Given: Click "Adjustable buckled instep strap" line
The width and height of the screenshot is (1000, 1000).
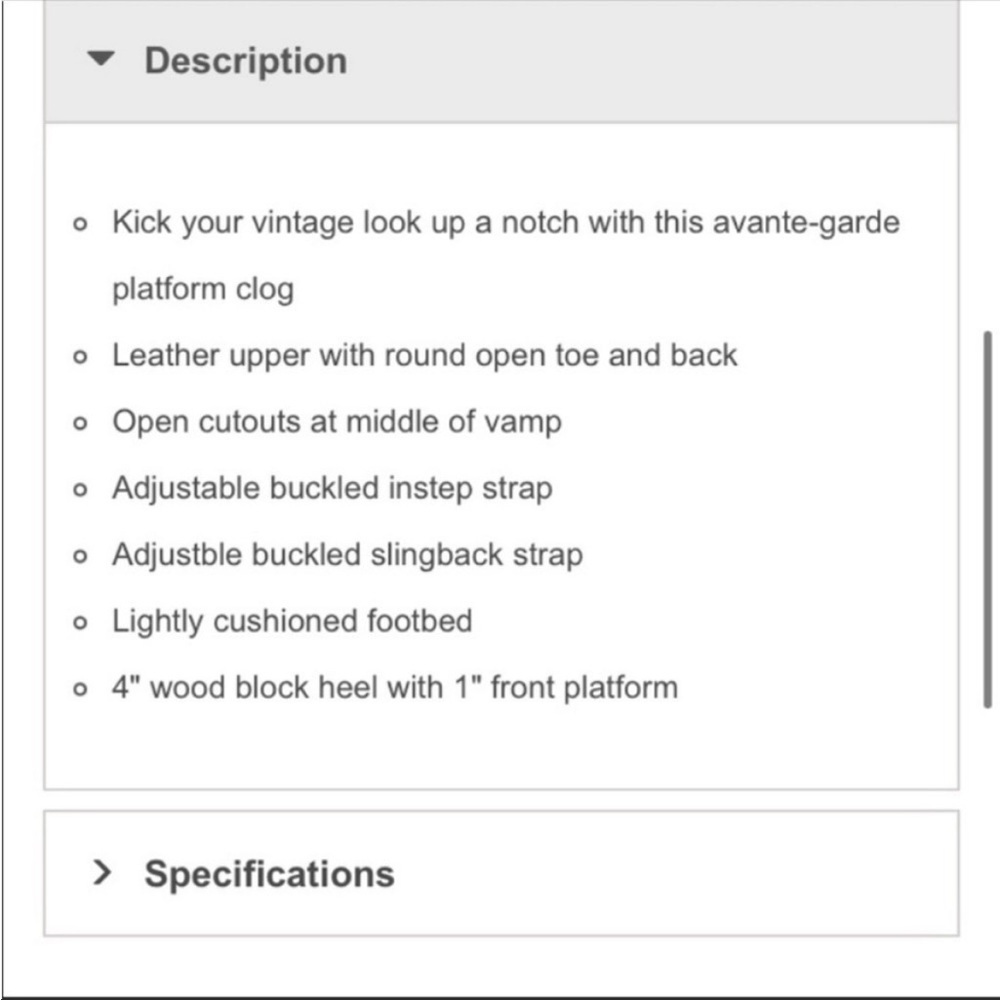Looking at the screenshot, I should coord(332,489).
